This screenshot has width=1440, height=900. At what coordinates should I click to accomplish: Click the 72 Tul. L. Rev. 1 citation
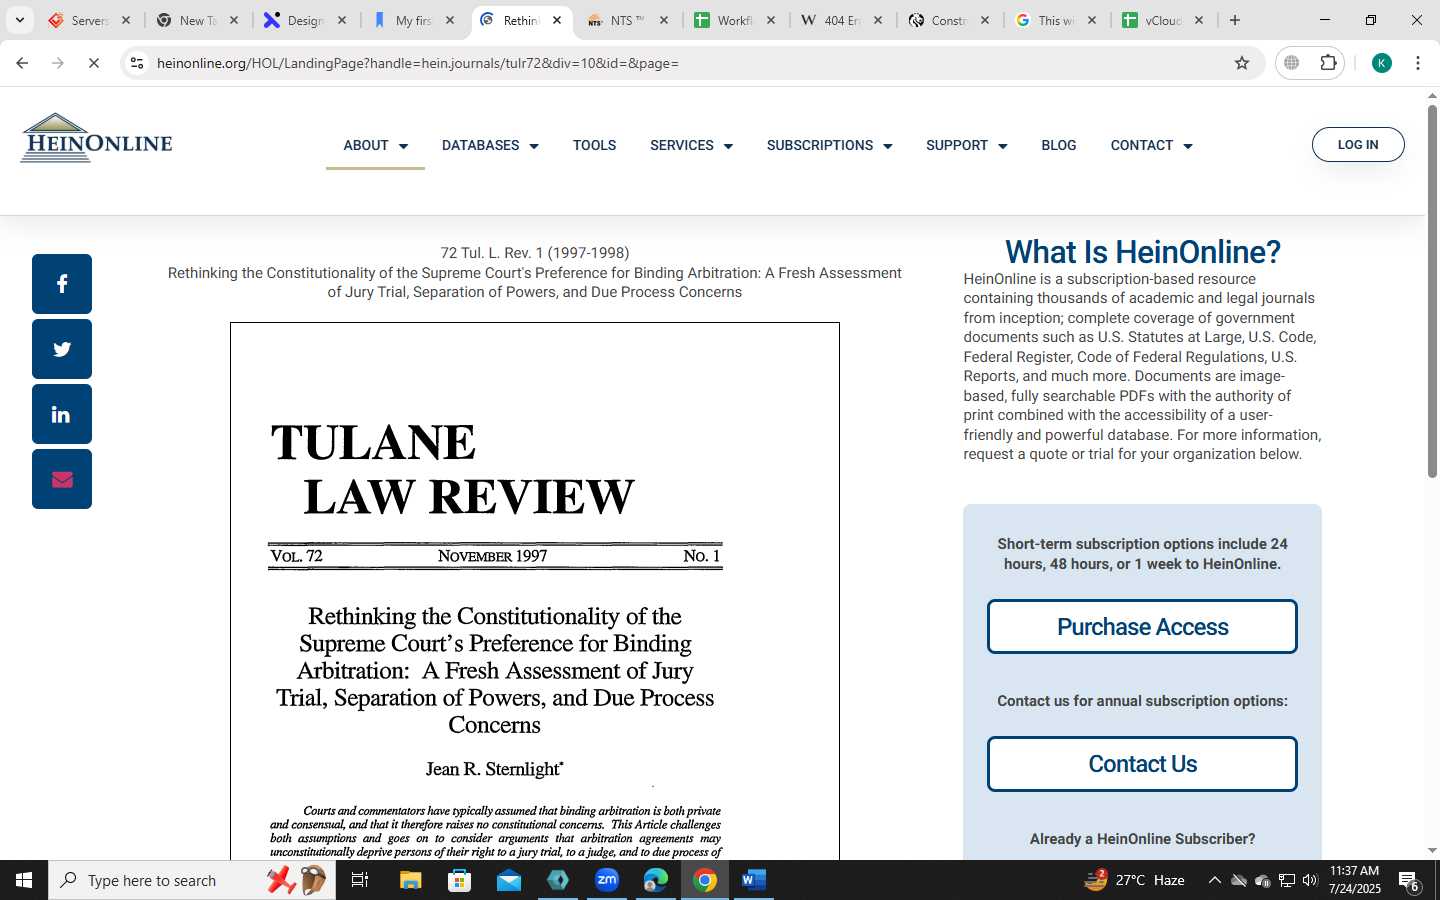point(535,253)
